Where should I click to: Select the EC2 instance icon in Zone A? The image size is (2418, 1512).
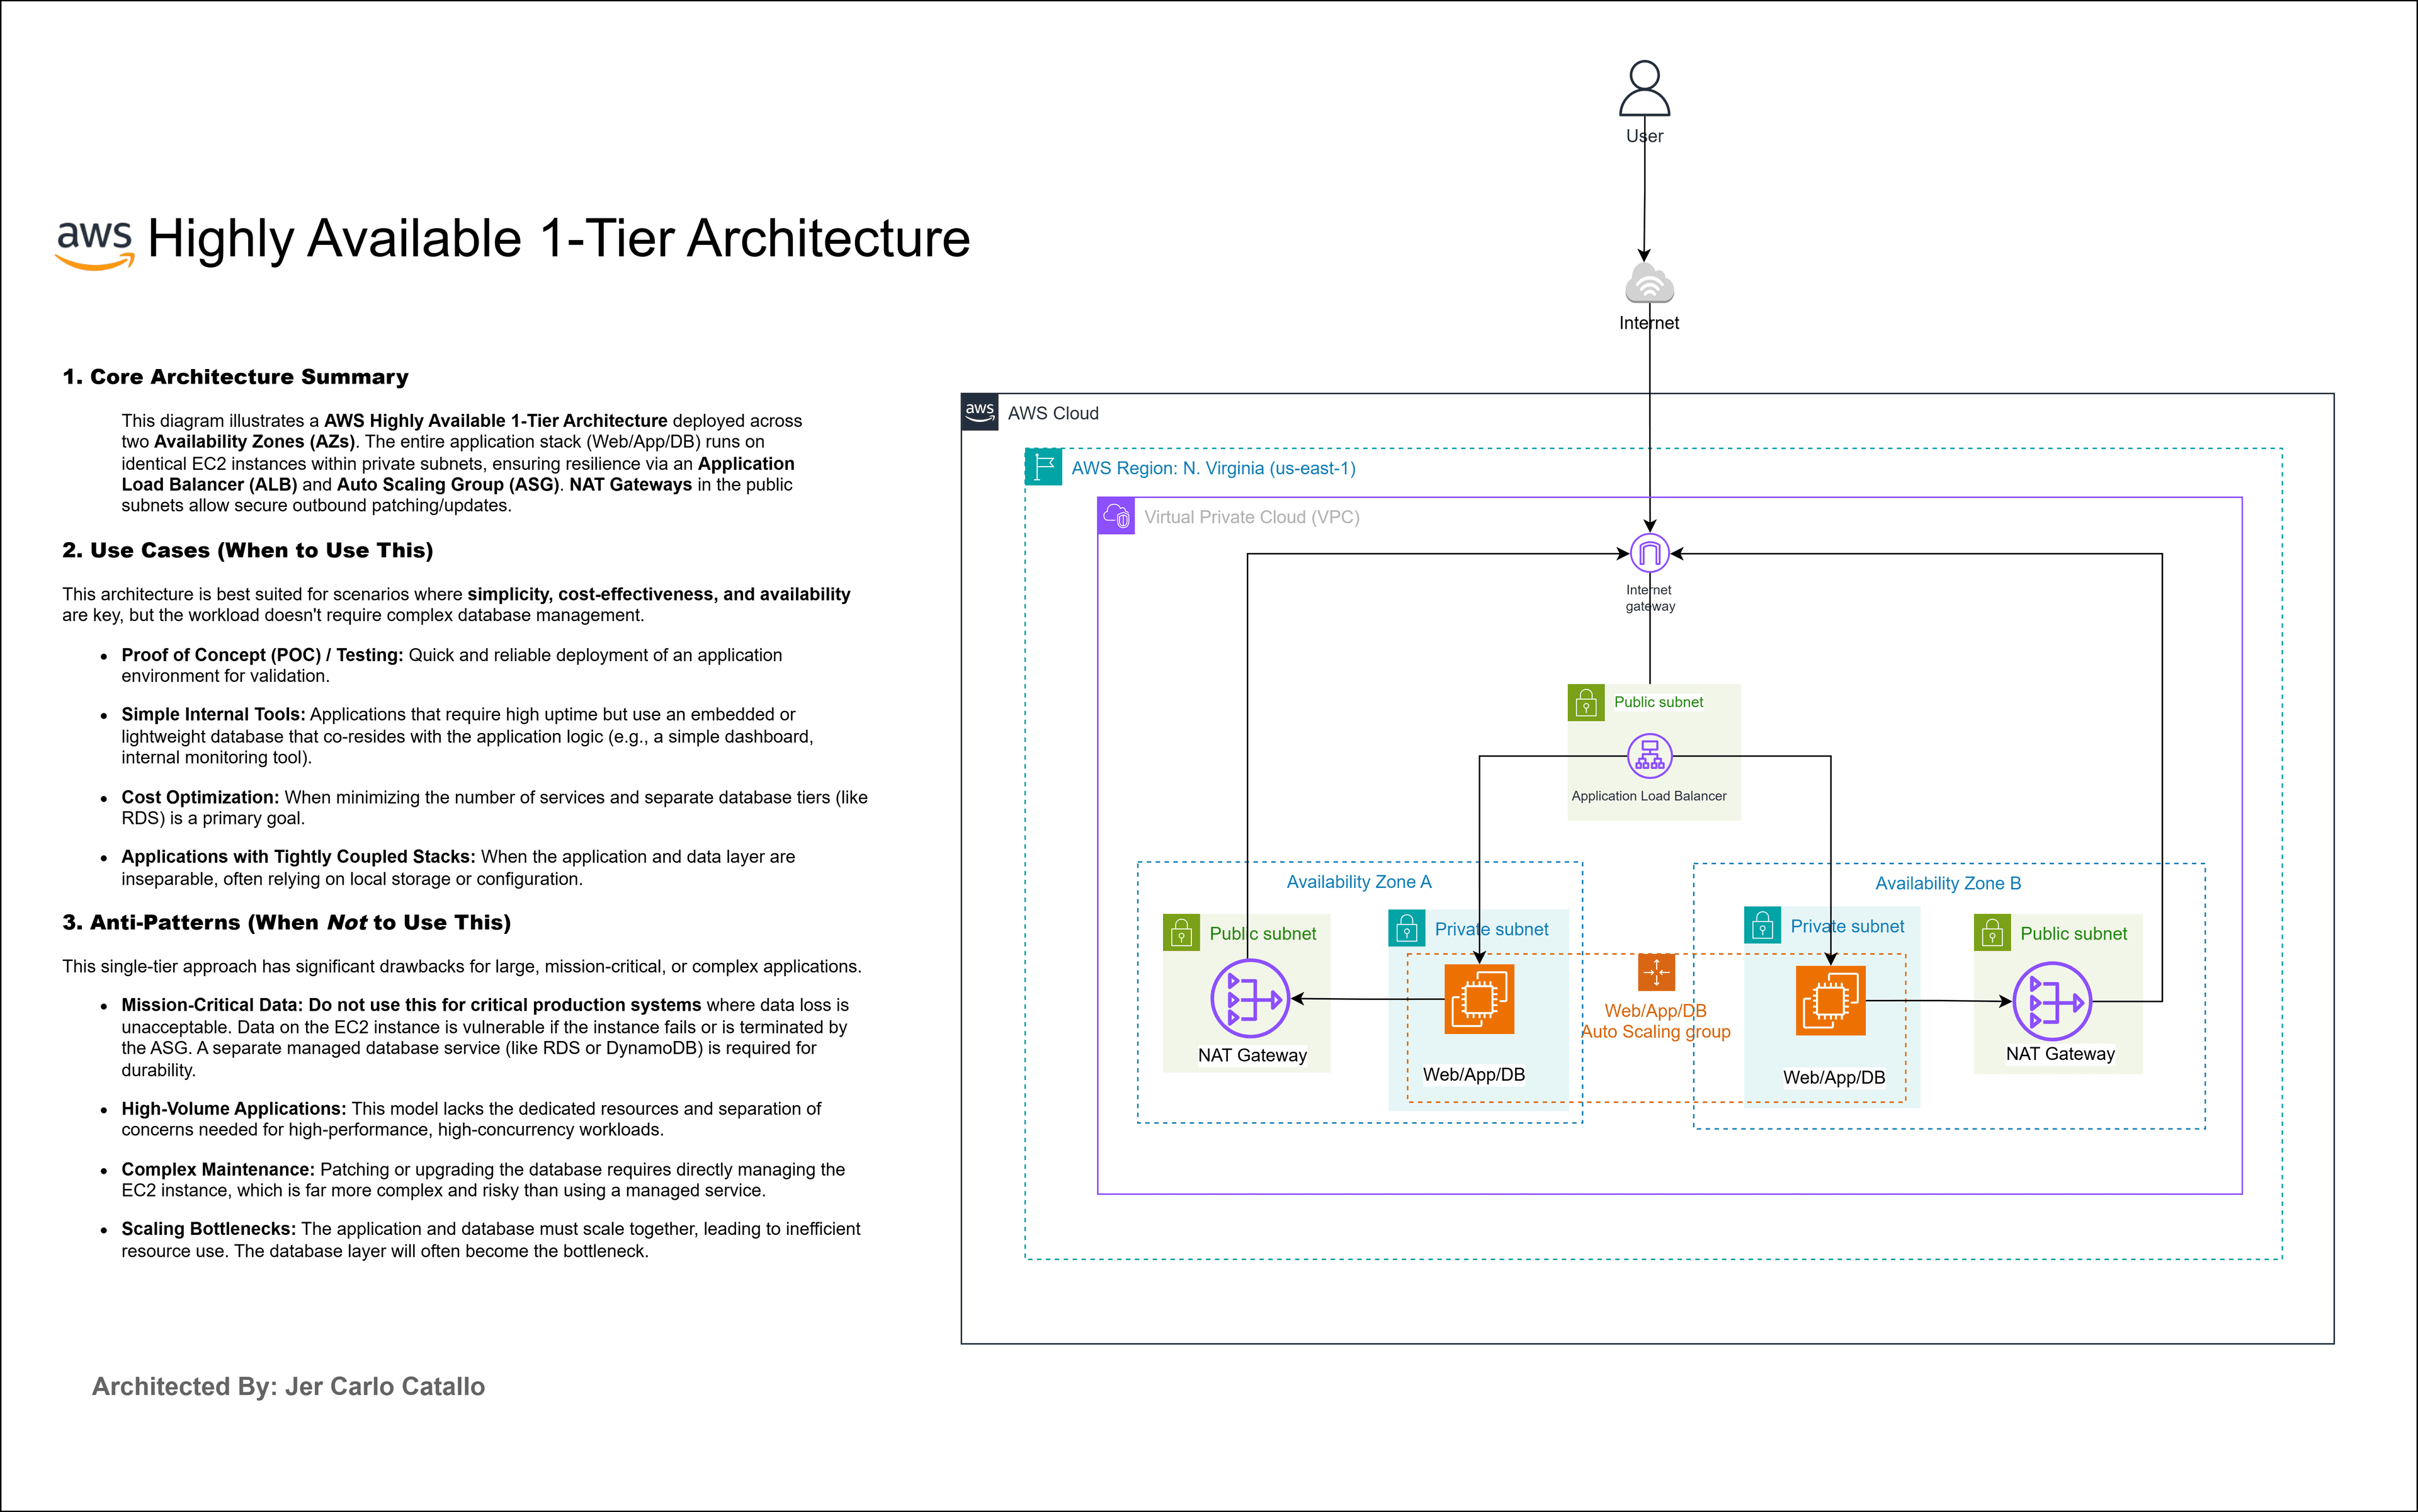click(x=1479, y=999)
